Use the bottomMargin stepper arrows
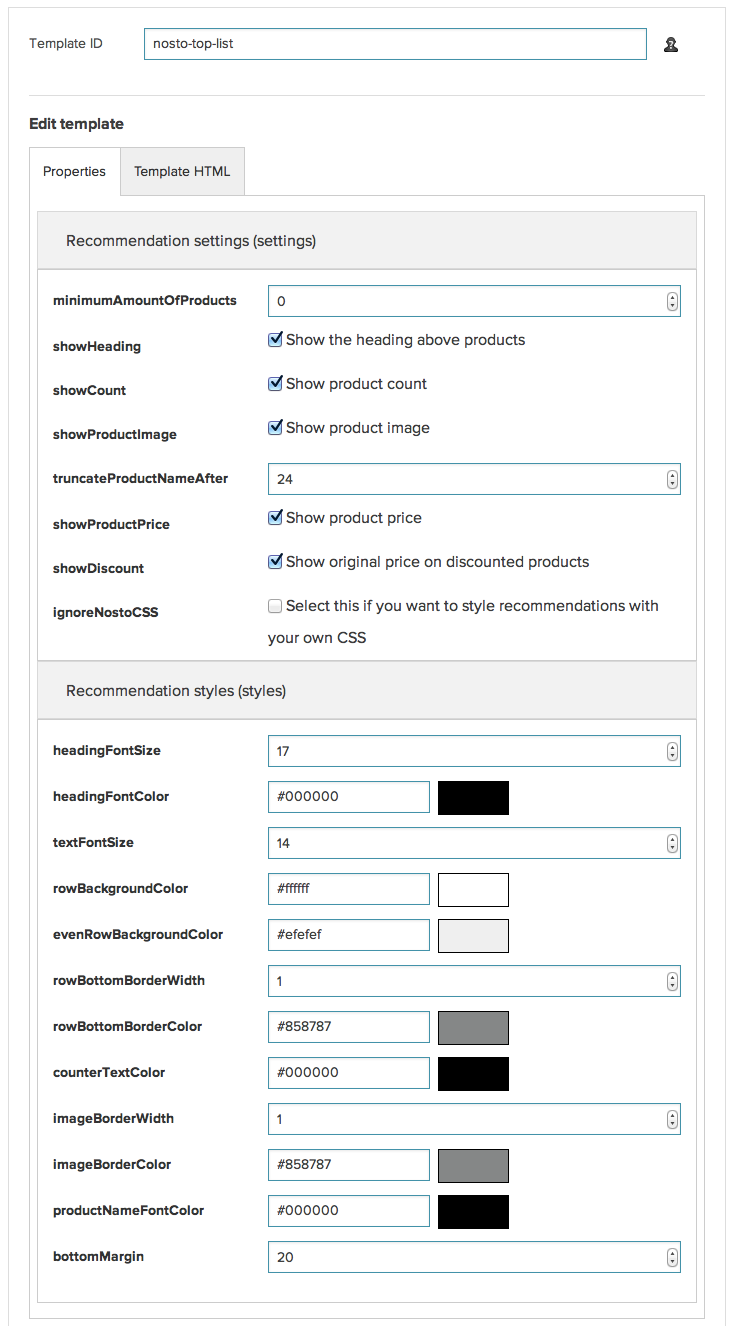This screenshot has width=739, height=1326. coord(672,1257)
